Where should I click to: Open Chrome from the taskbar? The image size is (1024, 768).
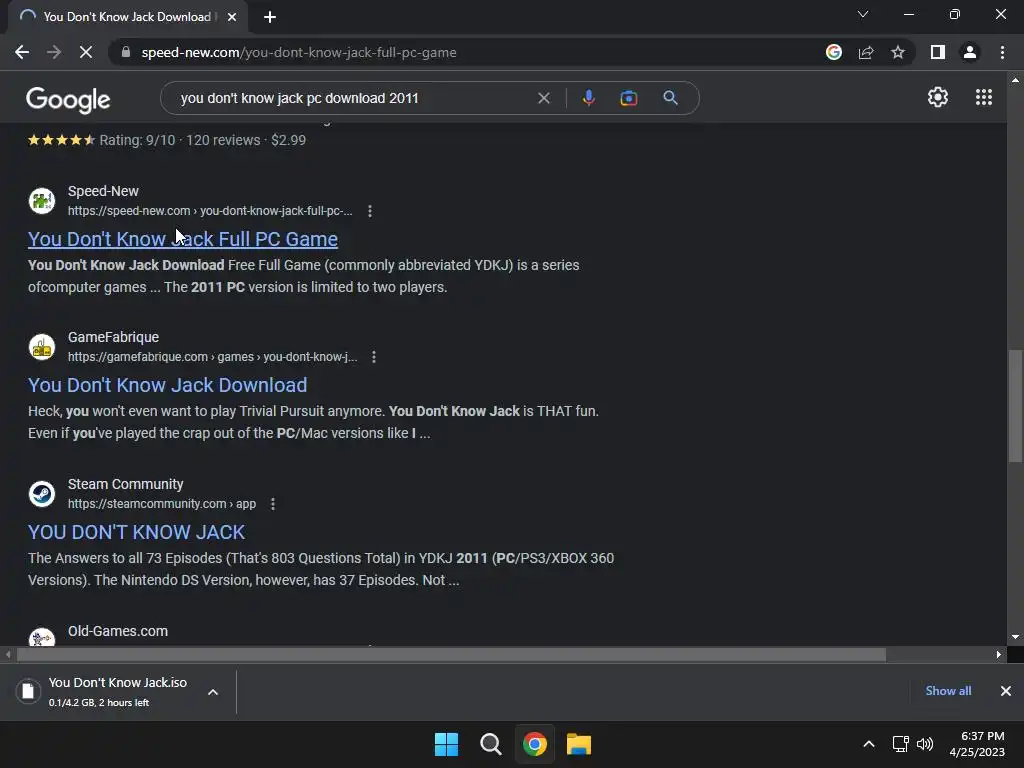534,744
